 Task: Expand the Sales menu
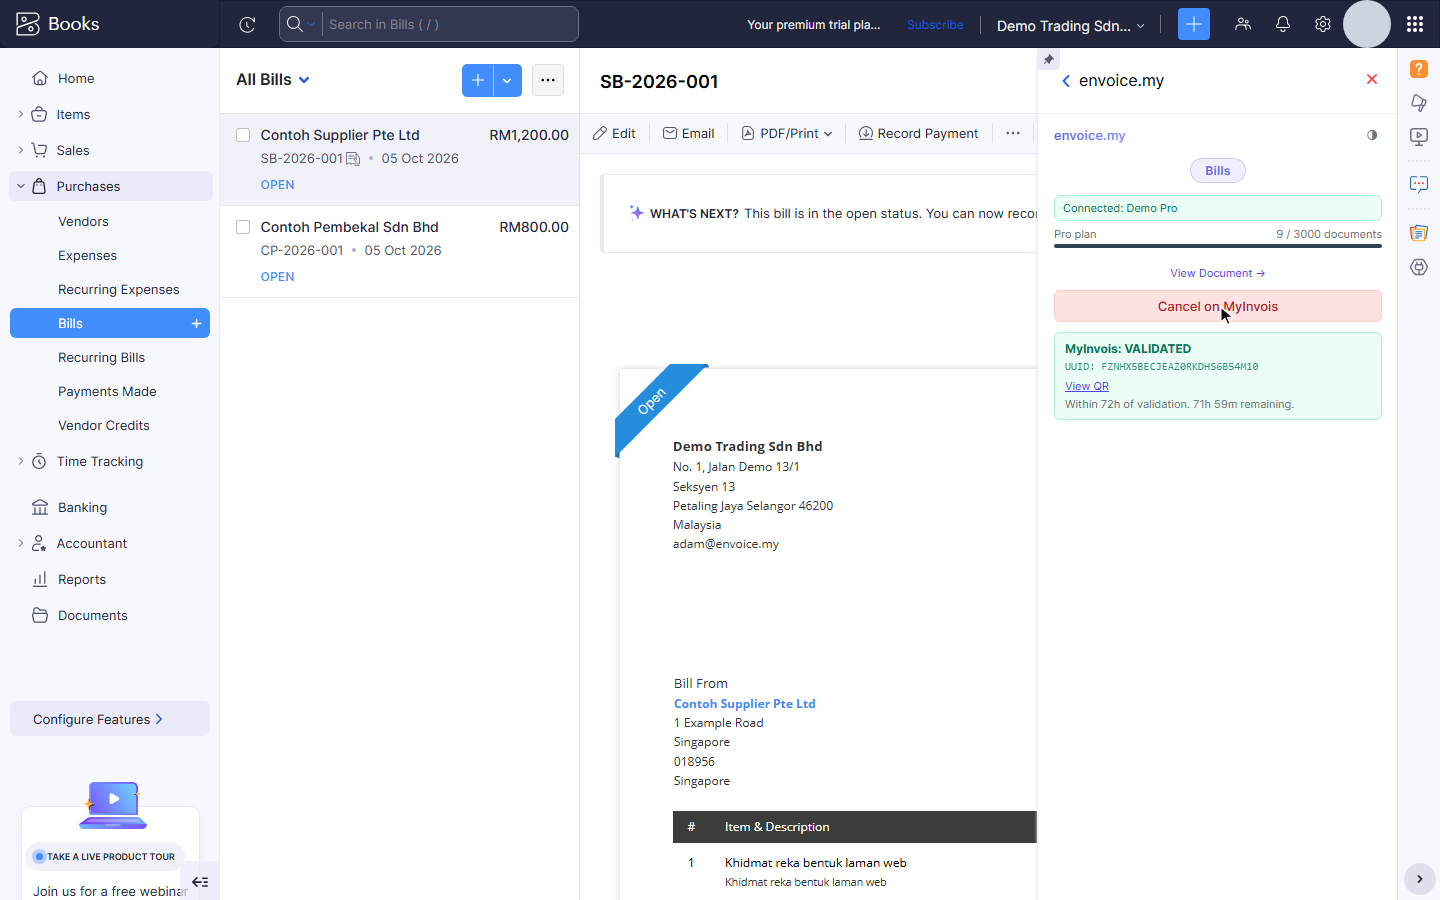(21, 150)
